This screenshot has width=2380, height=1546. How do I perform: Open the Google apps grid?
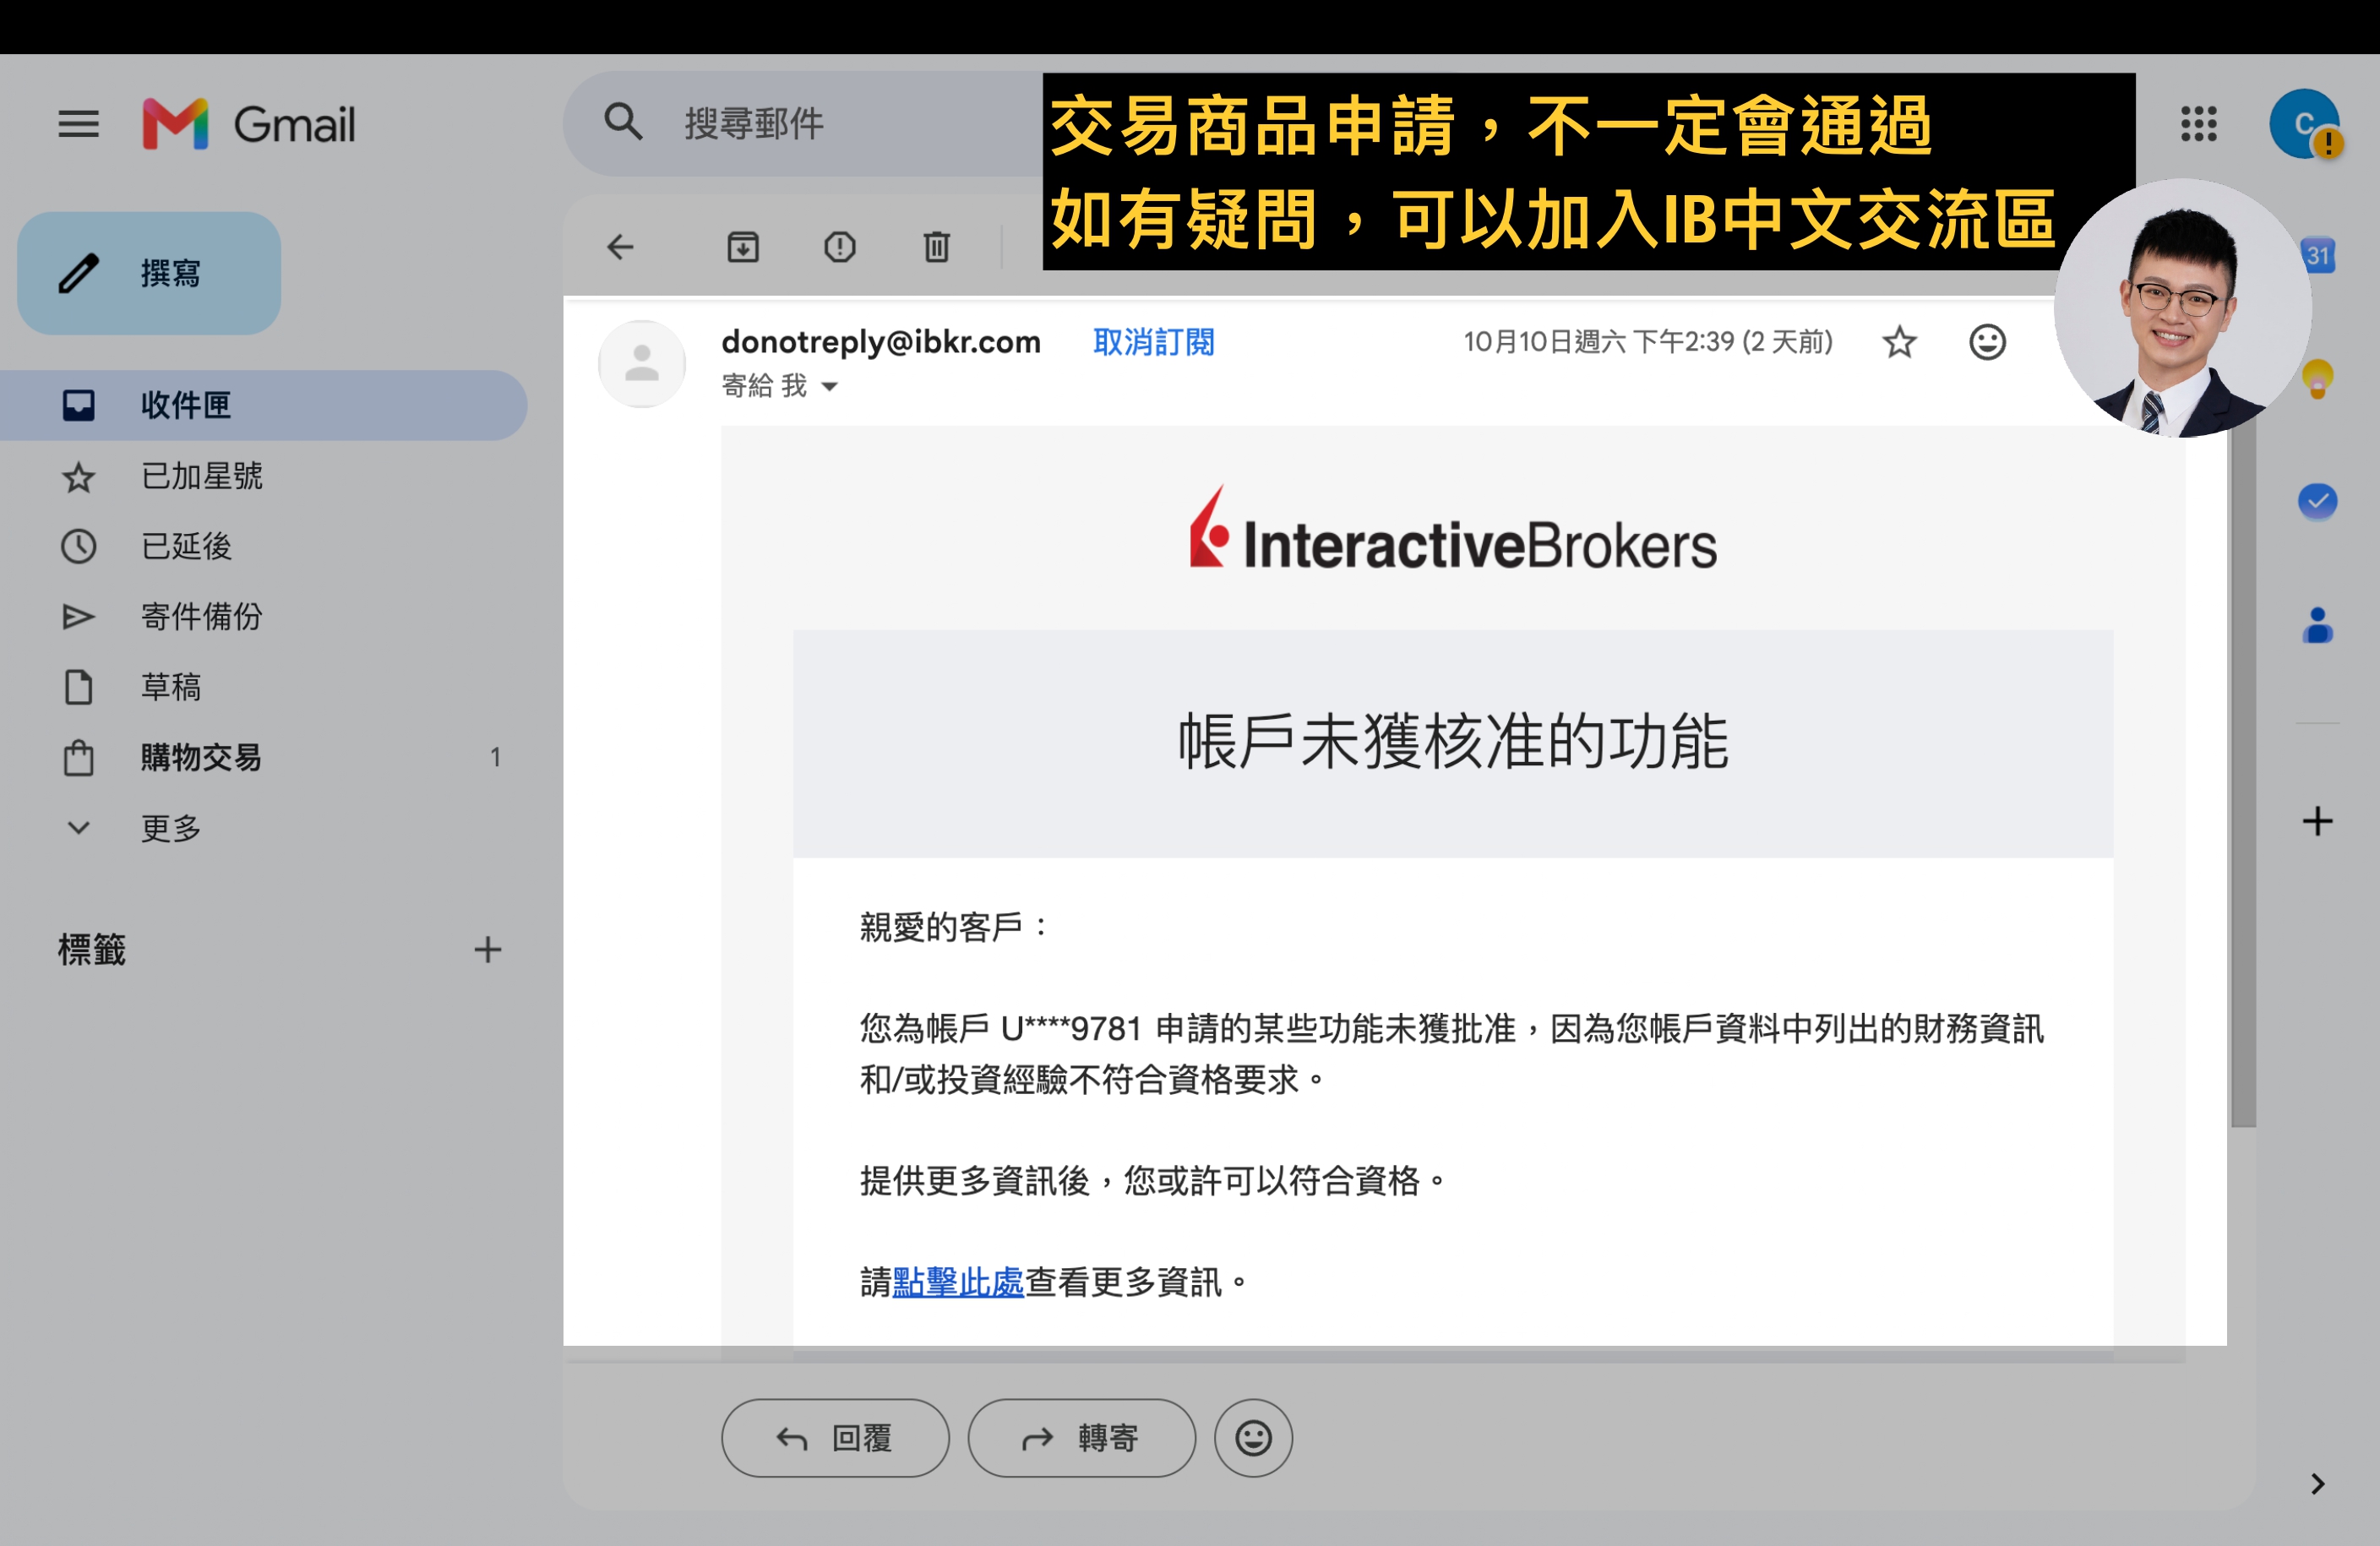pyautogui.click(x=2198, y=124)
